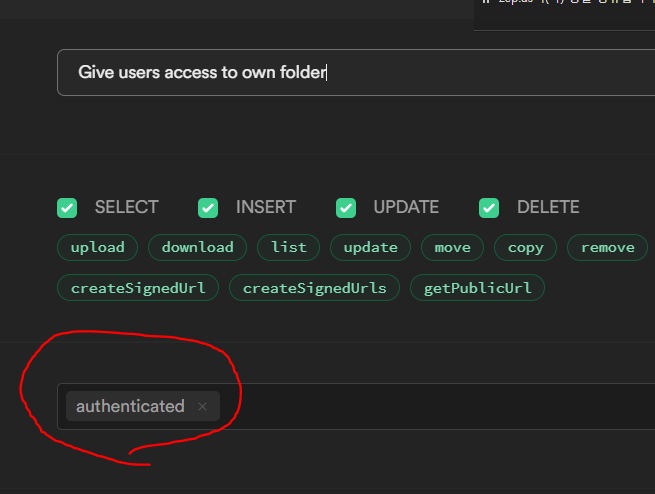655x494 pixels.
Task: Click the UPDATE label text
Action: (406, 207)
